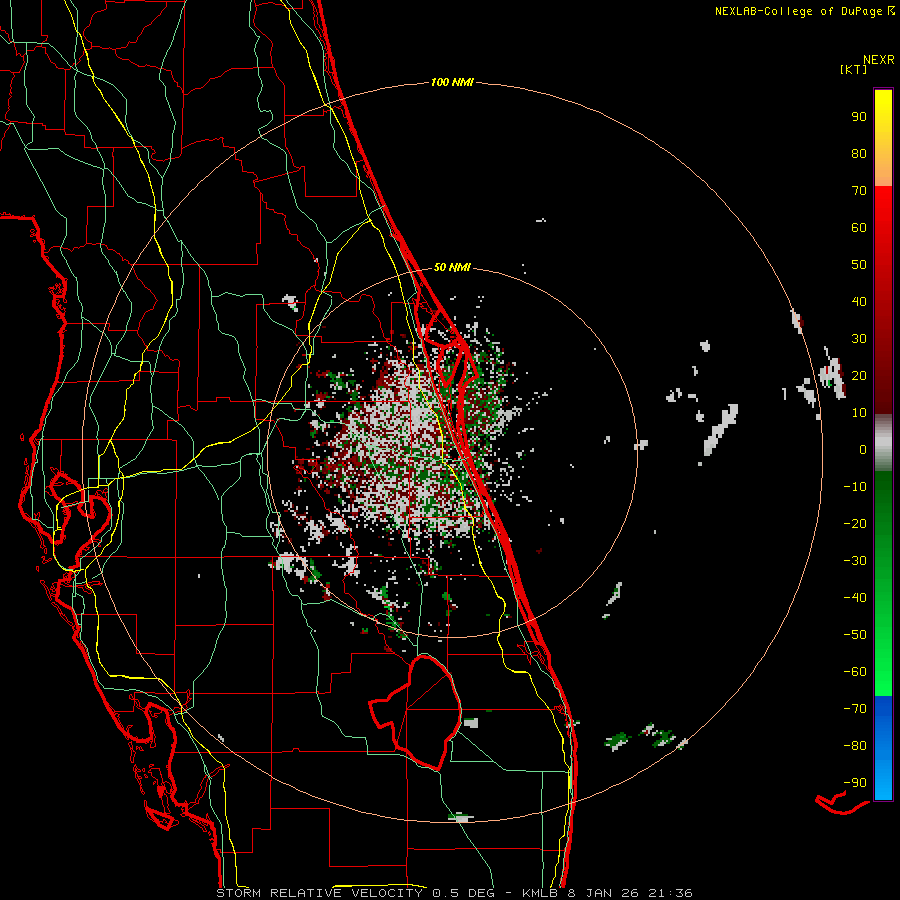Click the [KT] units label
Screen dimensions: 900x900
[853, 69]
